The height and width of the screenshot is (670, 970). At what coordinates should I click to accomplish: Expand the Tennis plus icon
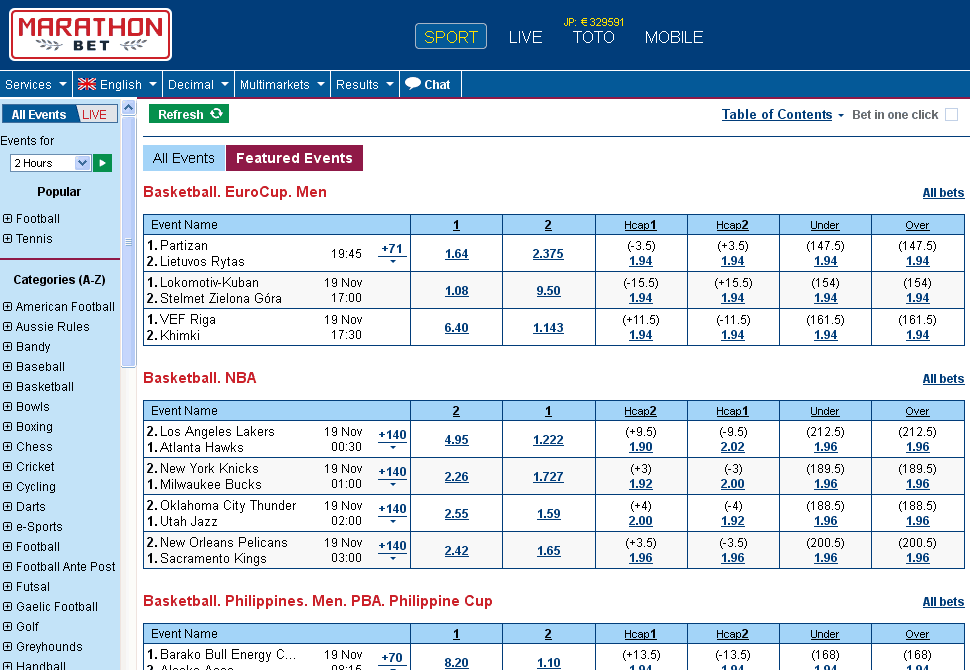pos(7,238)
